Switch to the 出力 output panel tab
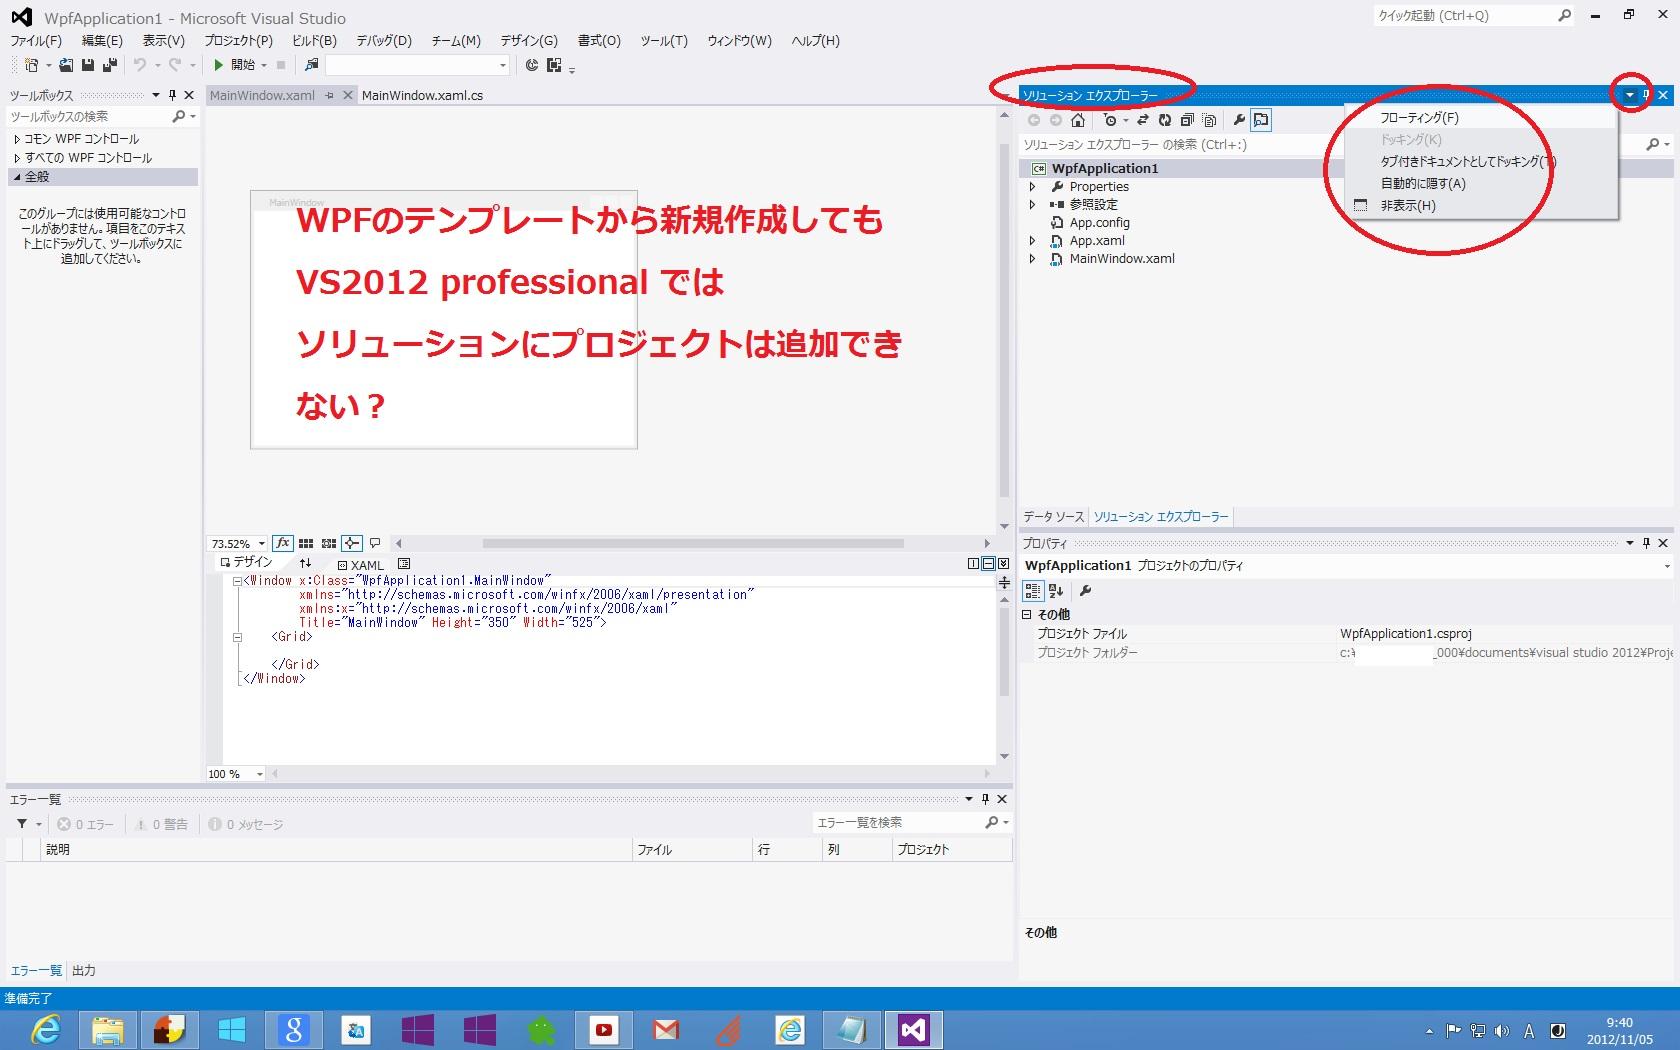This screenshot has height=1050, width=1680. tap(84, 970)
